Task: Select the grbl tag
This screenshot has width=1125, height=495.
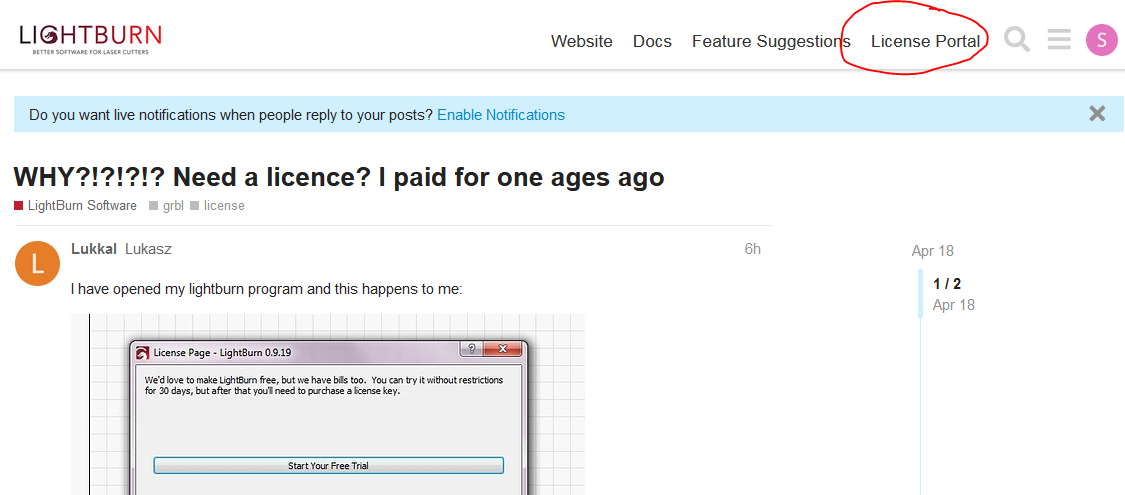Action: 166,206
